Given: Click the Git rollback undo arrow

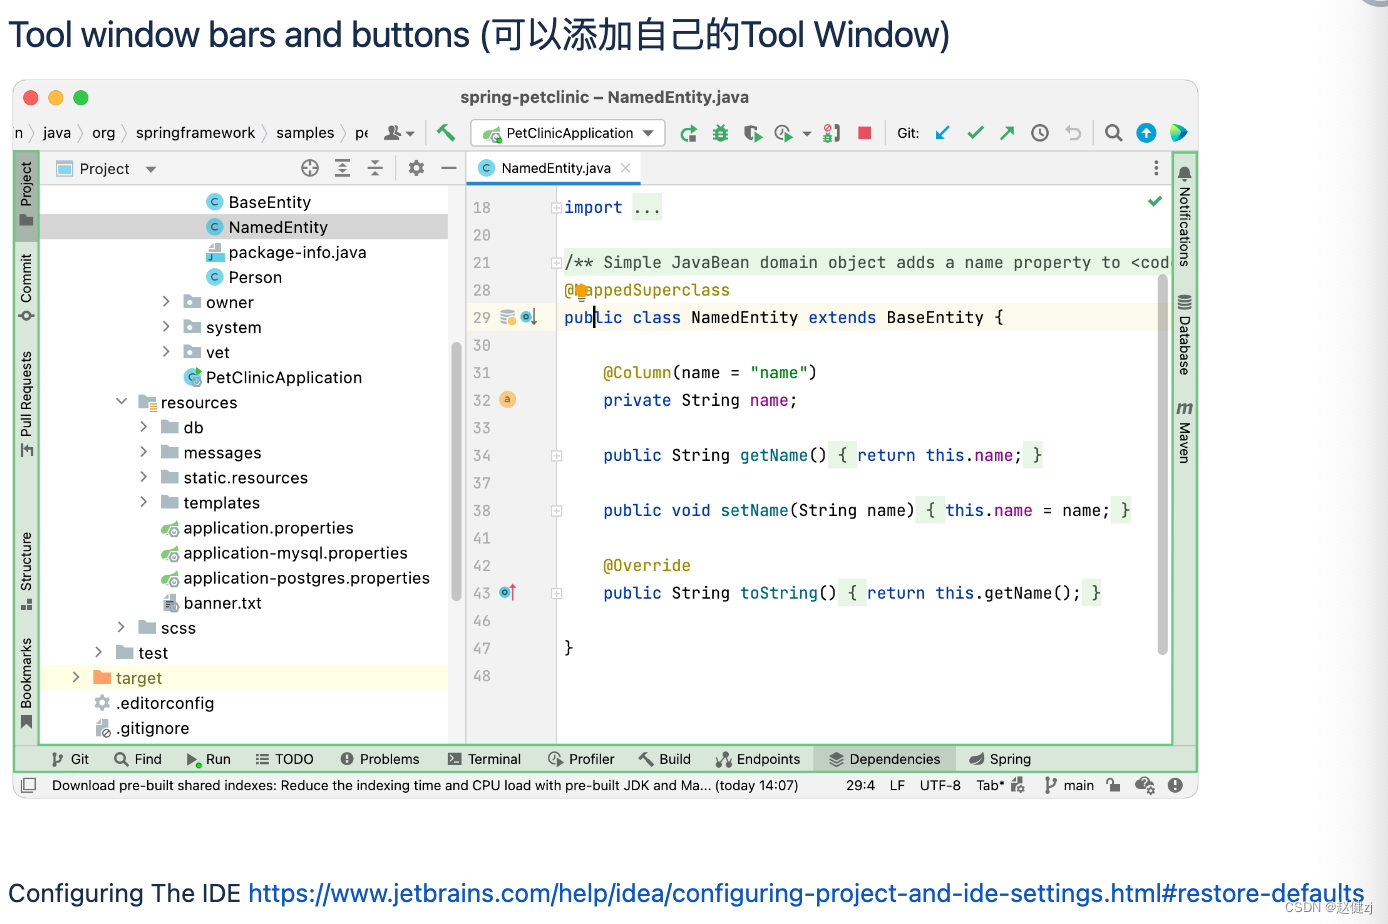Looking at the screenshot, I should [1073, 133].
